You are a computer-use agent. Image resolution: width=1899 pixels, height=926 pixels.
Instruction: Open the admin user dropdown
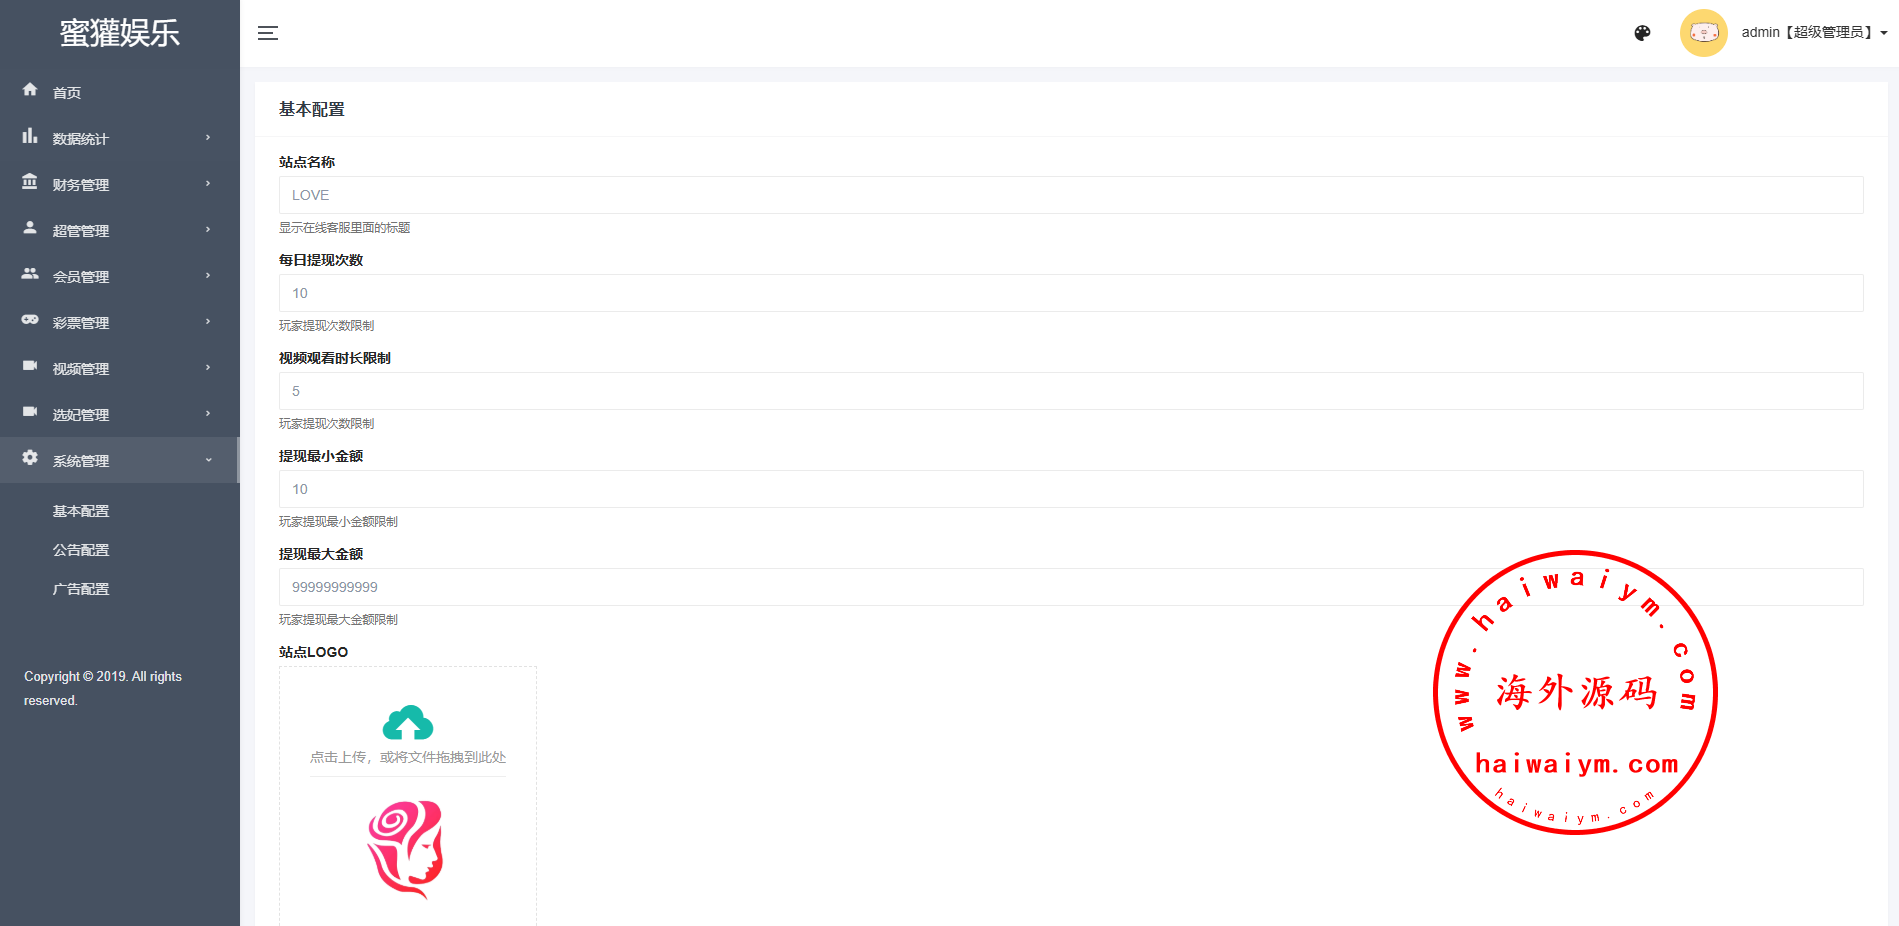[1813, 33]
